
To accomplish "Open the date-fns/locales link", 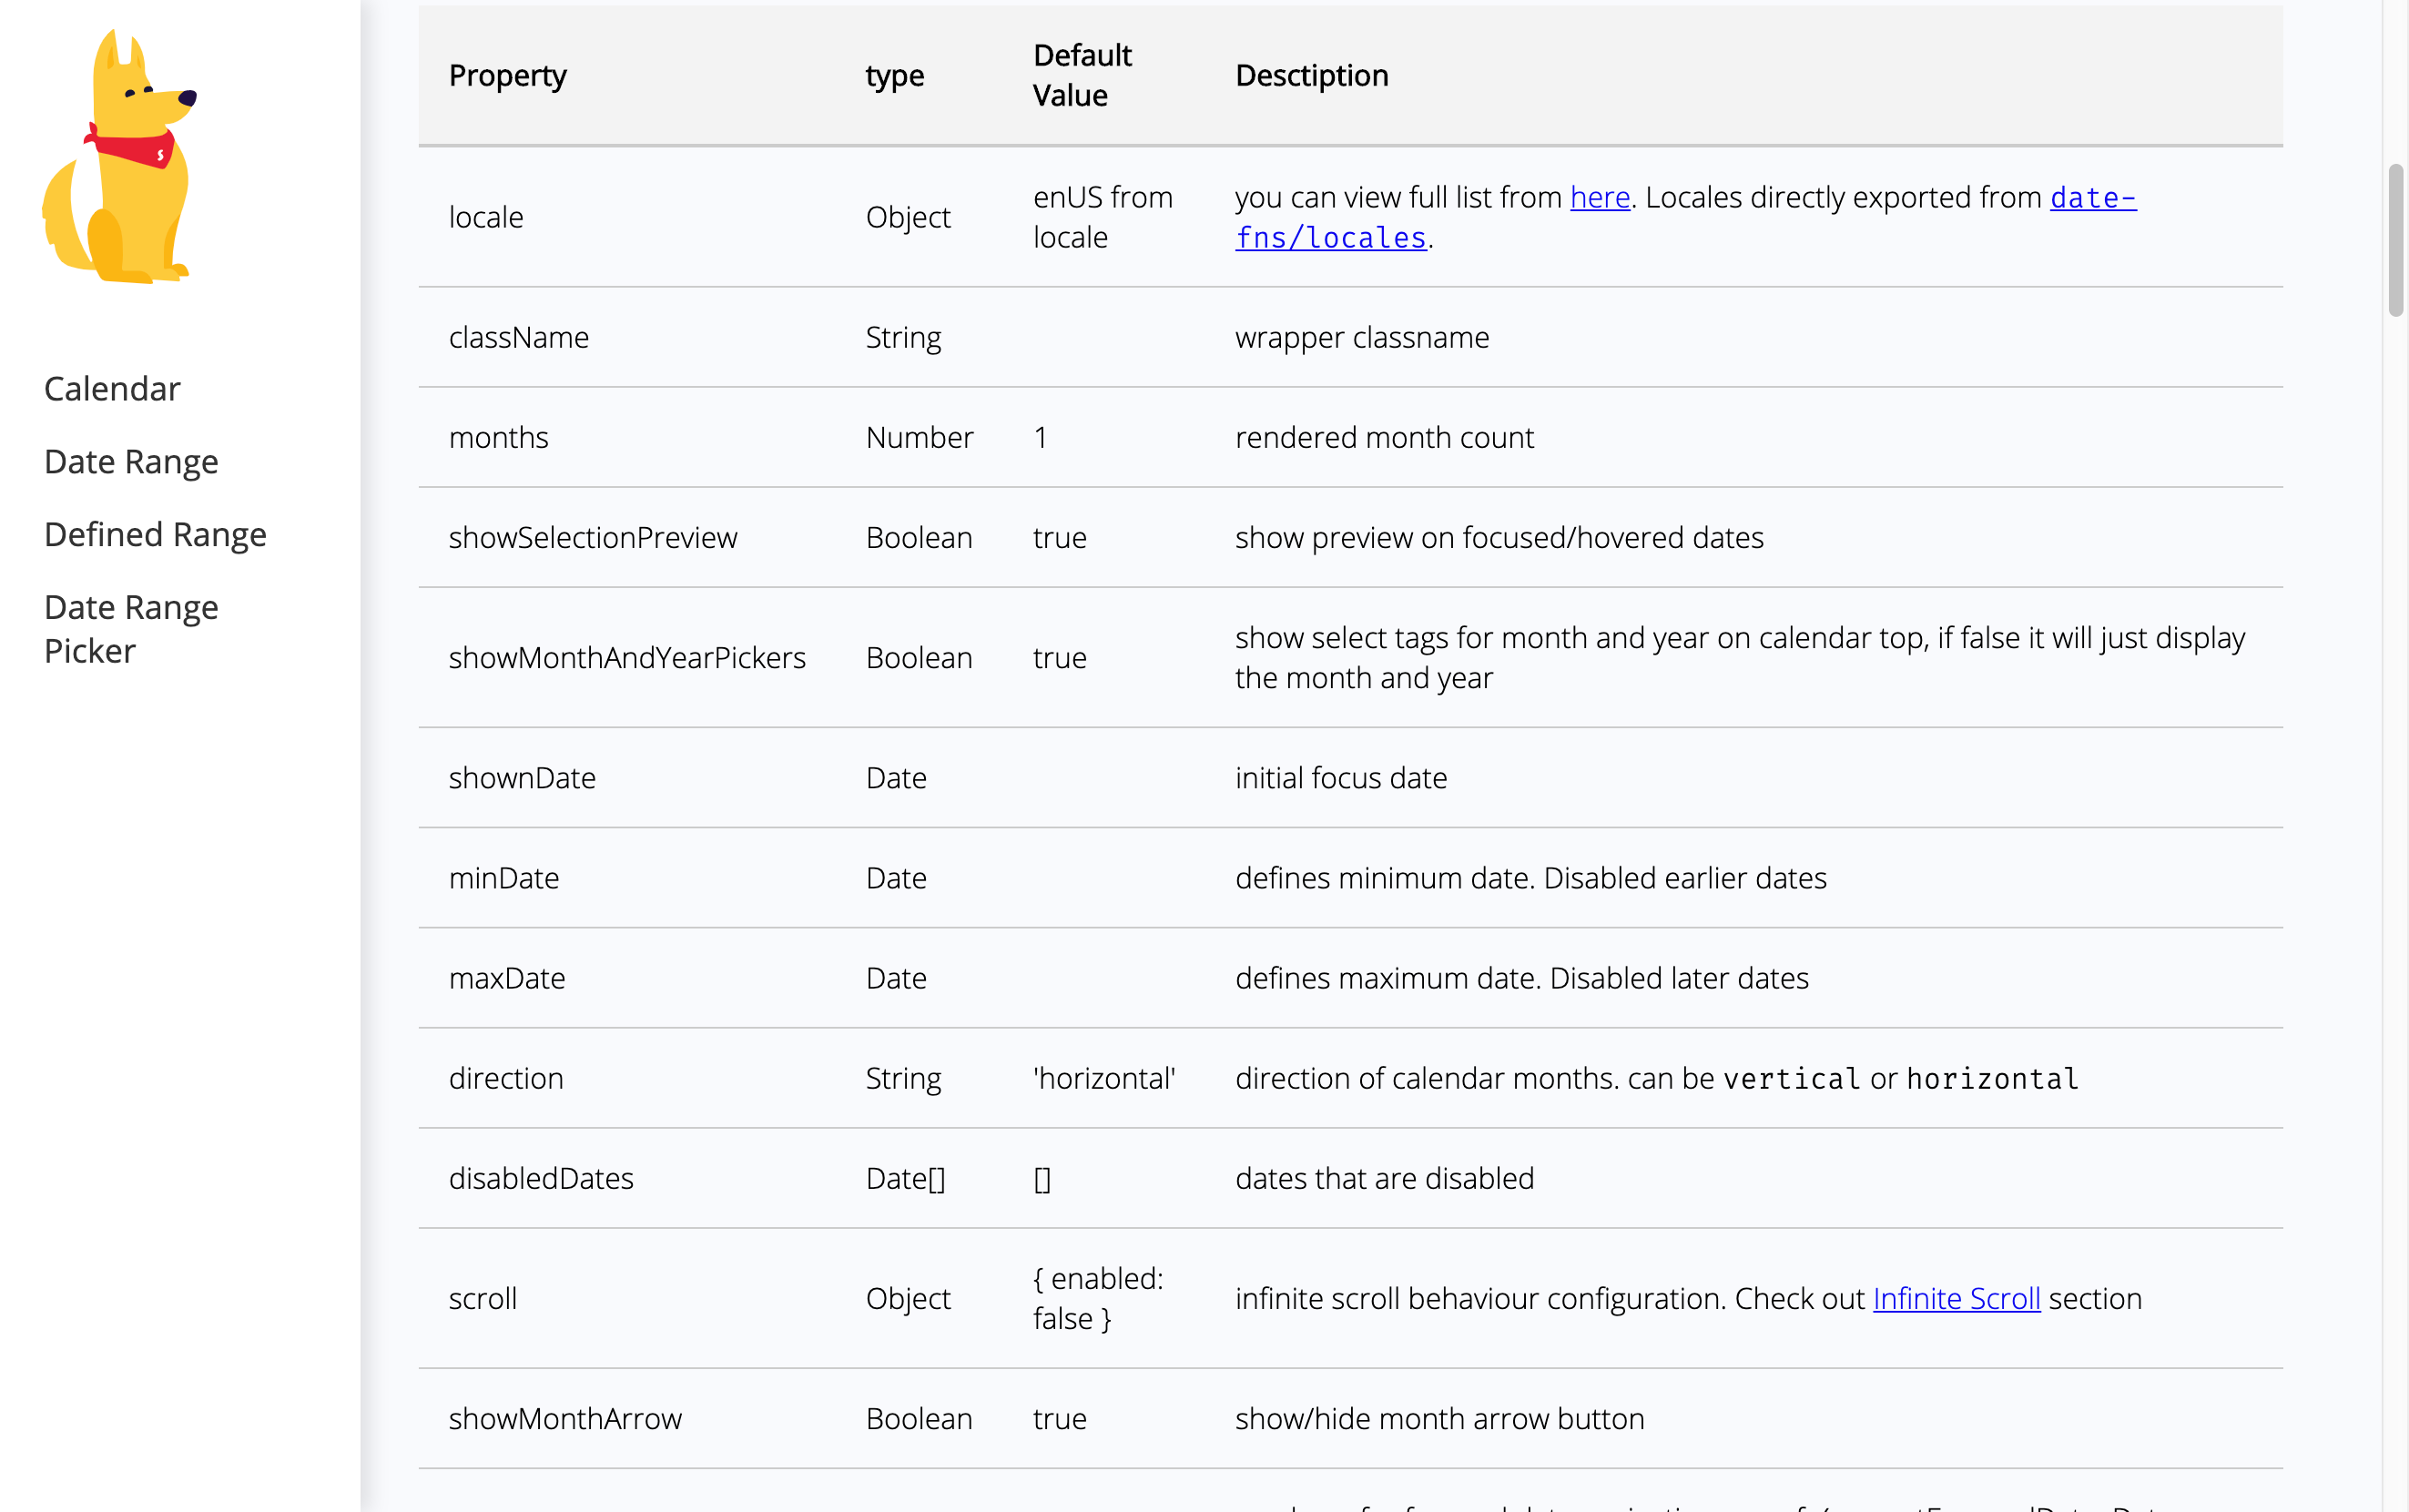I will coord(1330,238).
